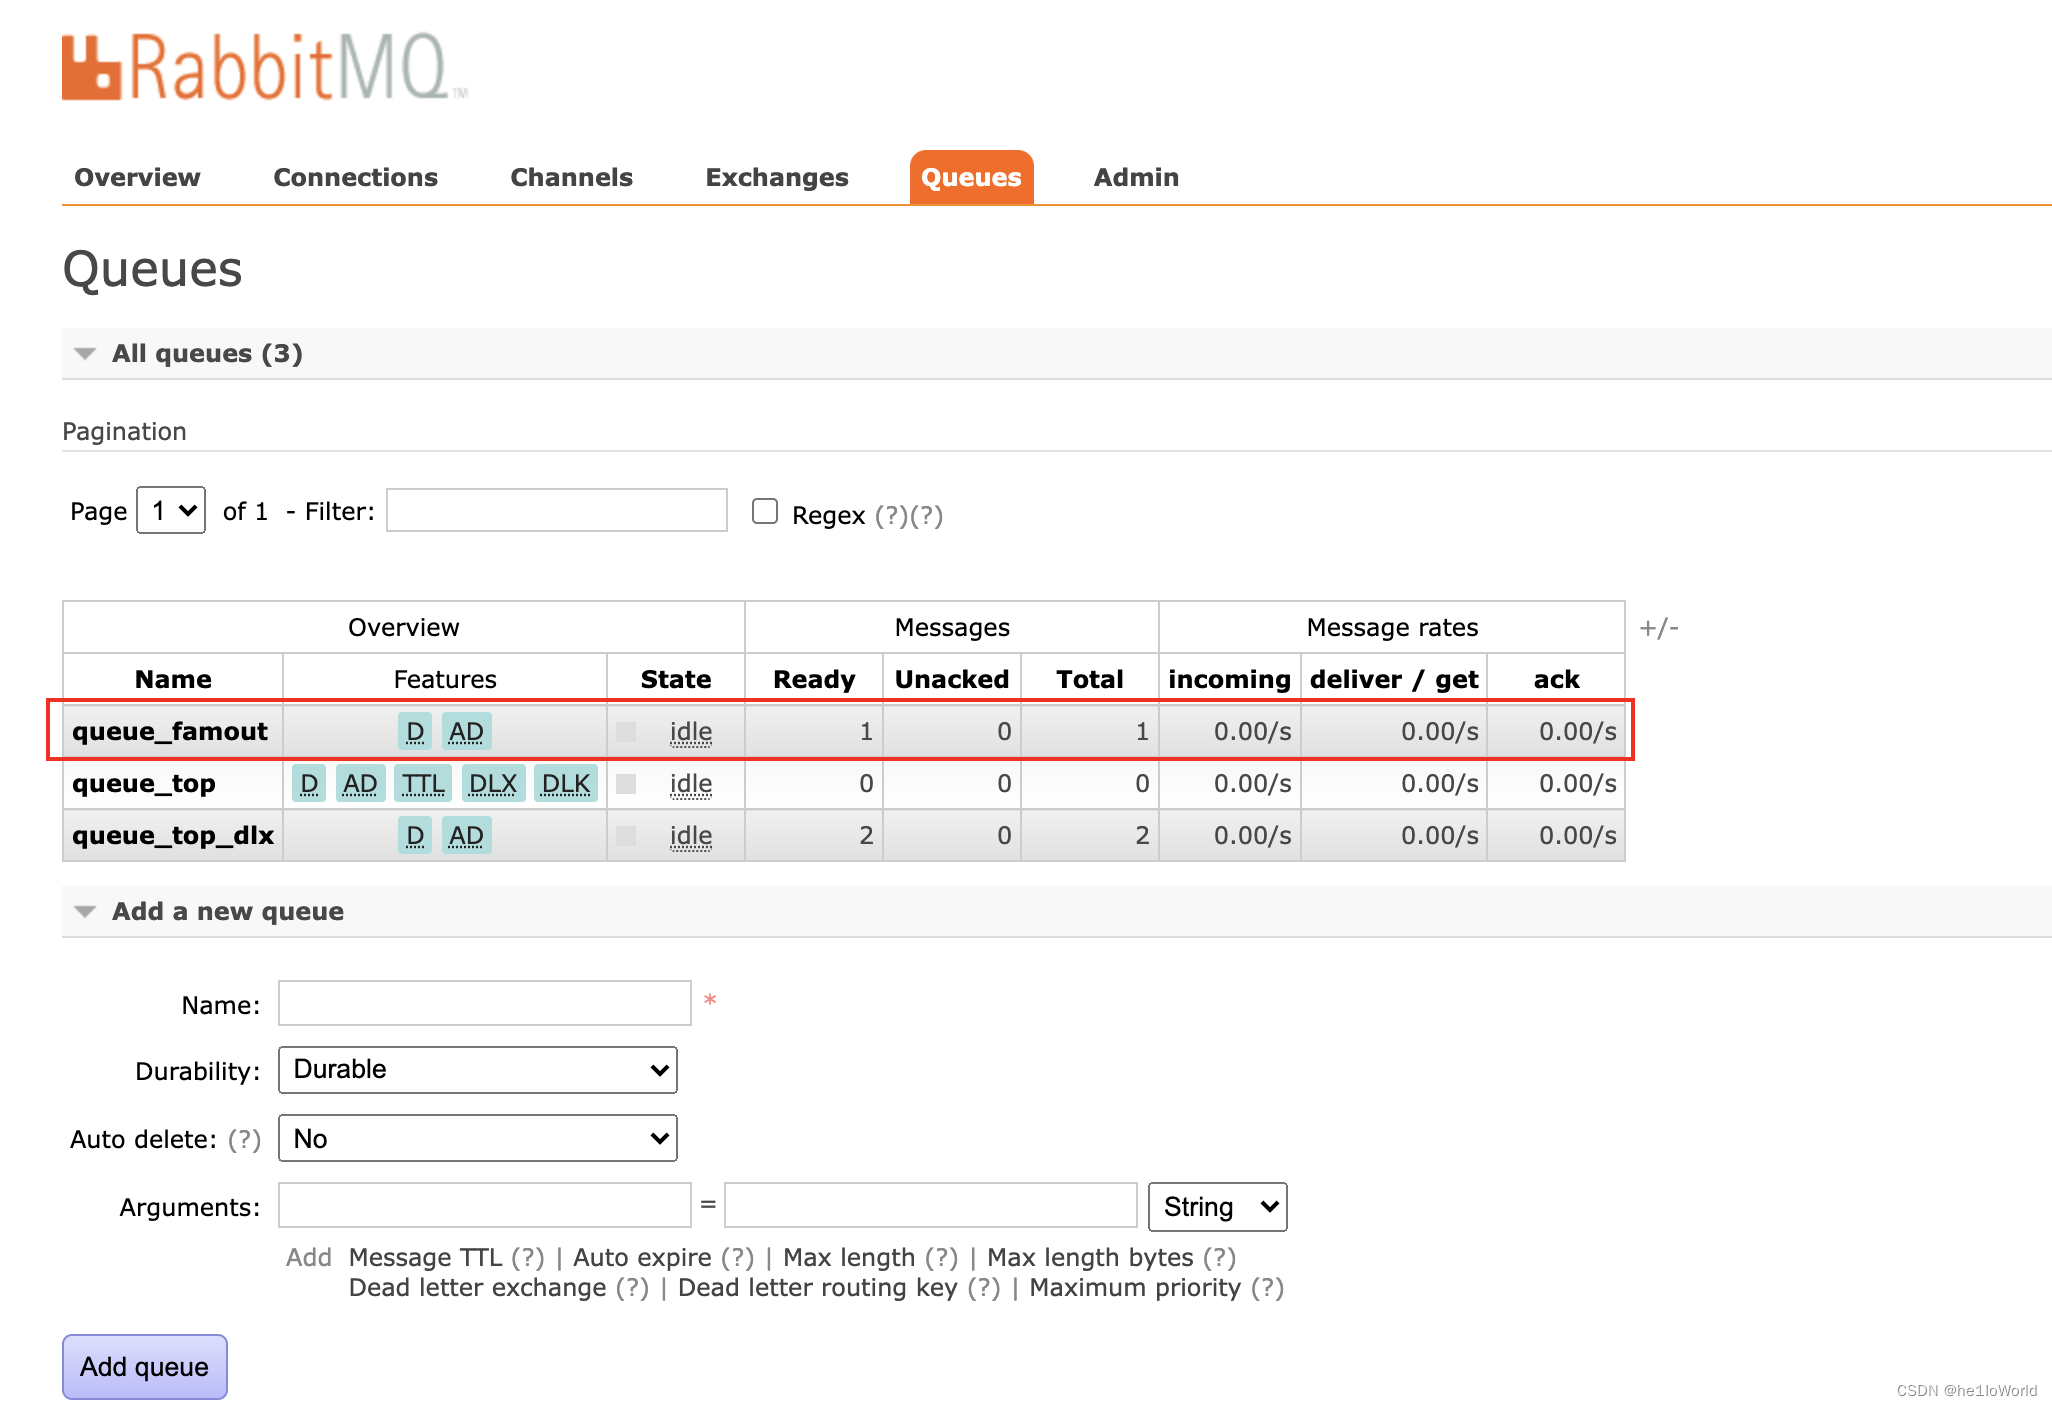Open the Durability dropdown
2052x1406 pixels.
(x=478, y=1070)
